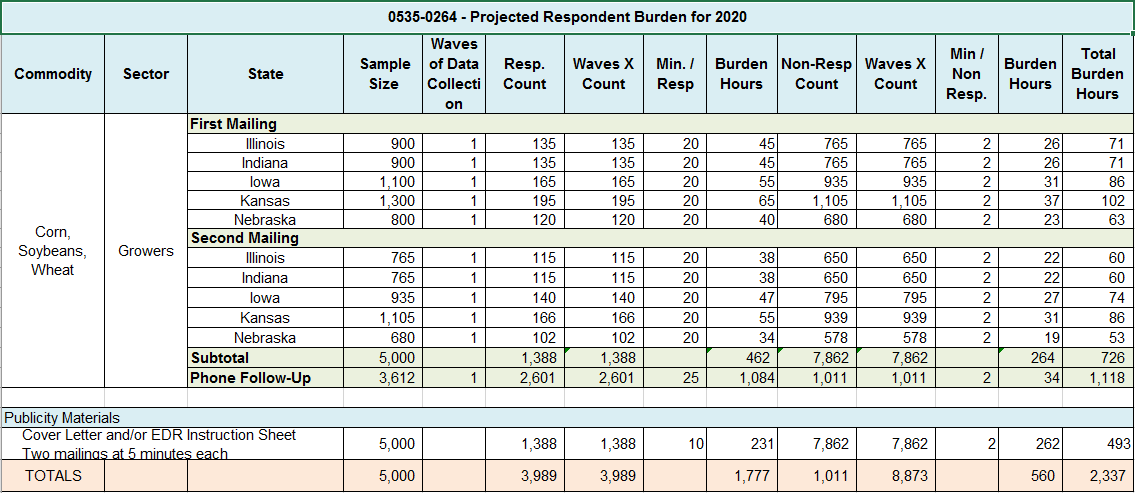
Task: Click publicity burden hours '231'
Action: pyautogui.click(x=742, y=444)
